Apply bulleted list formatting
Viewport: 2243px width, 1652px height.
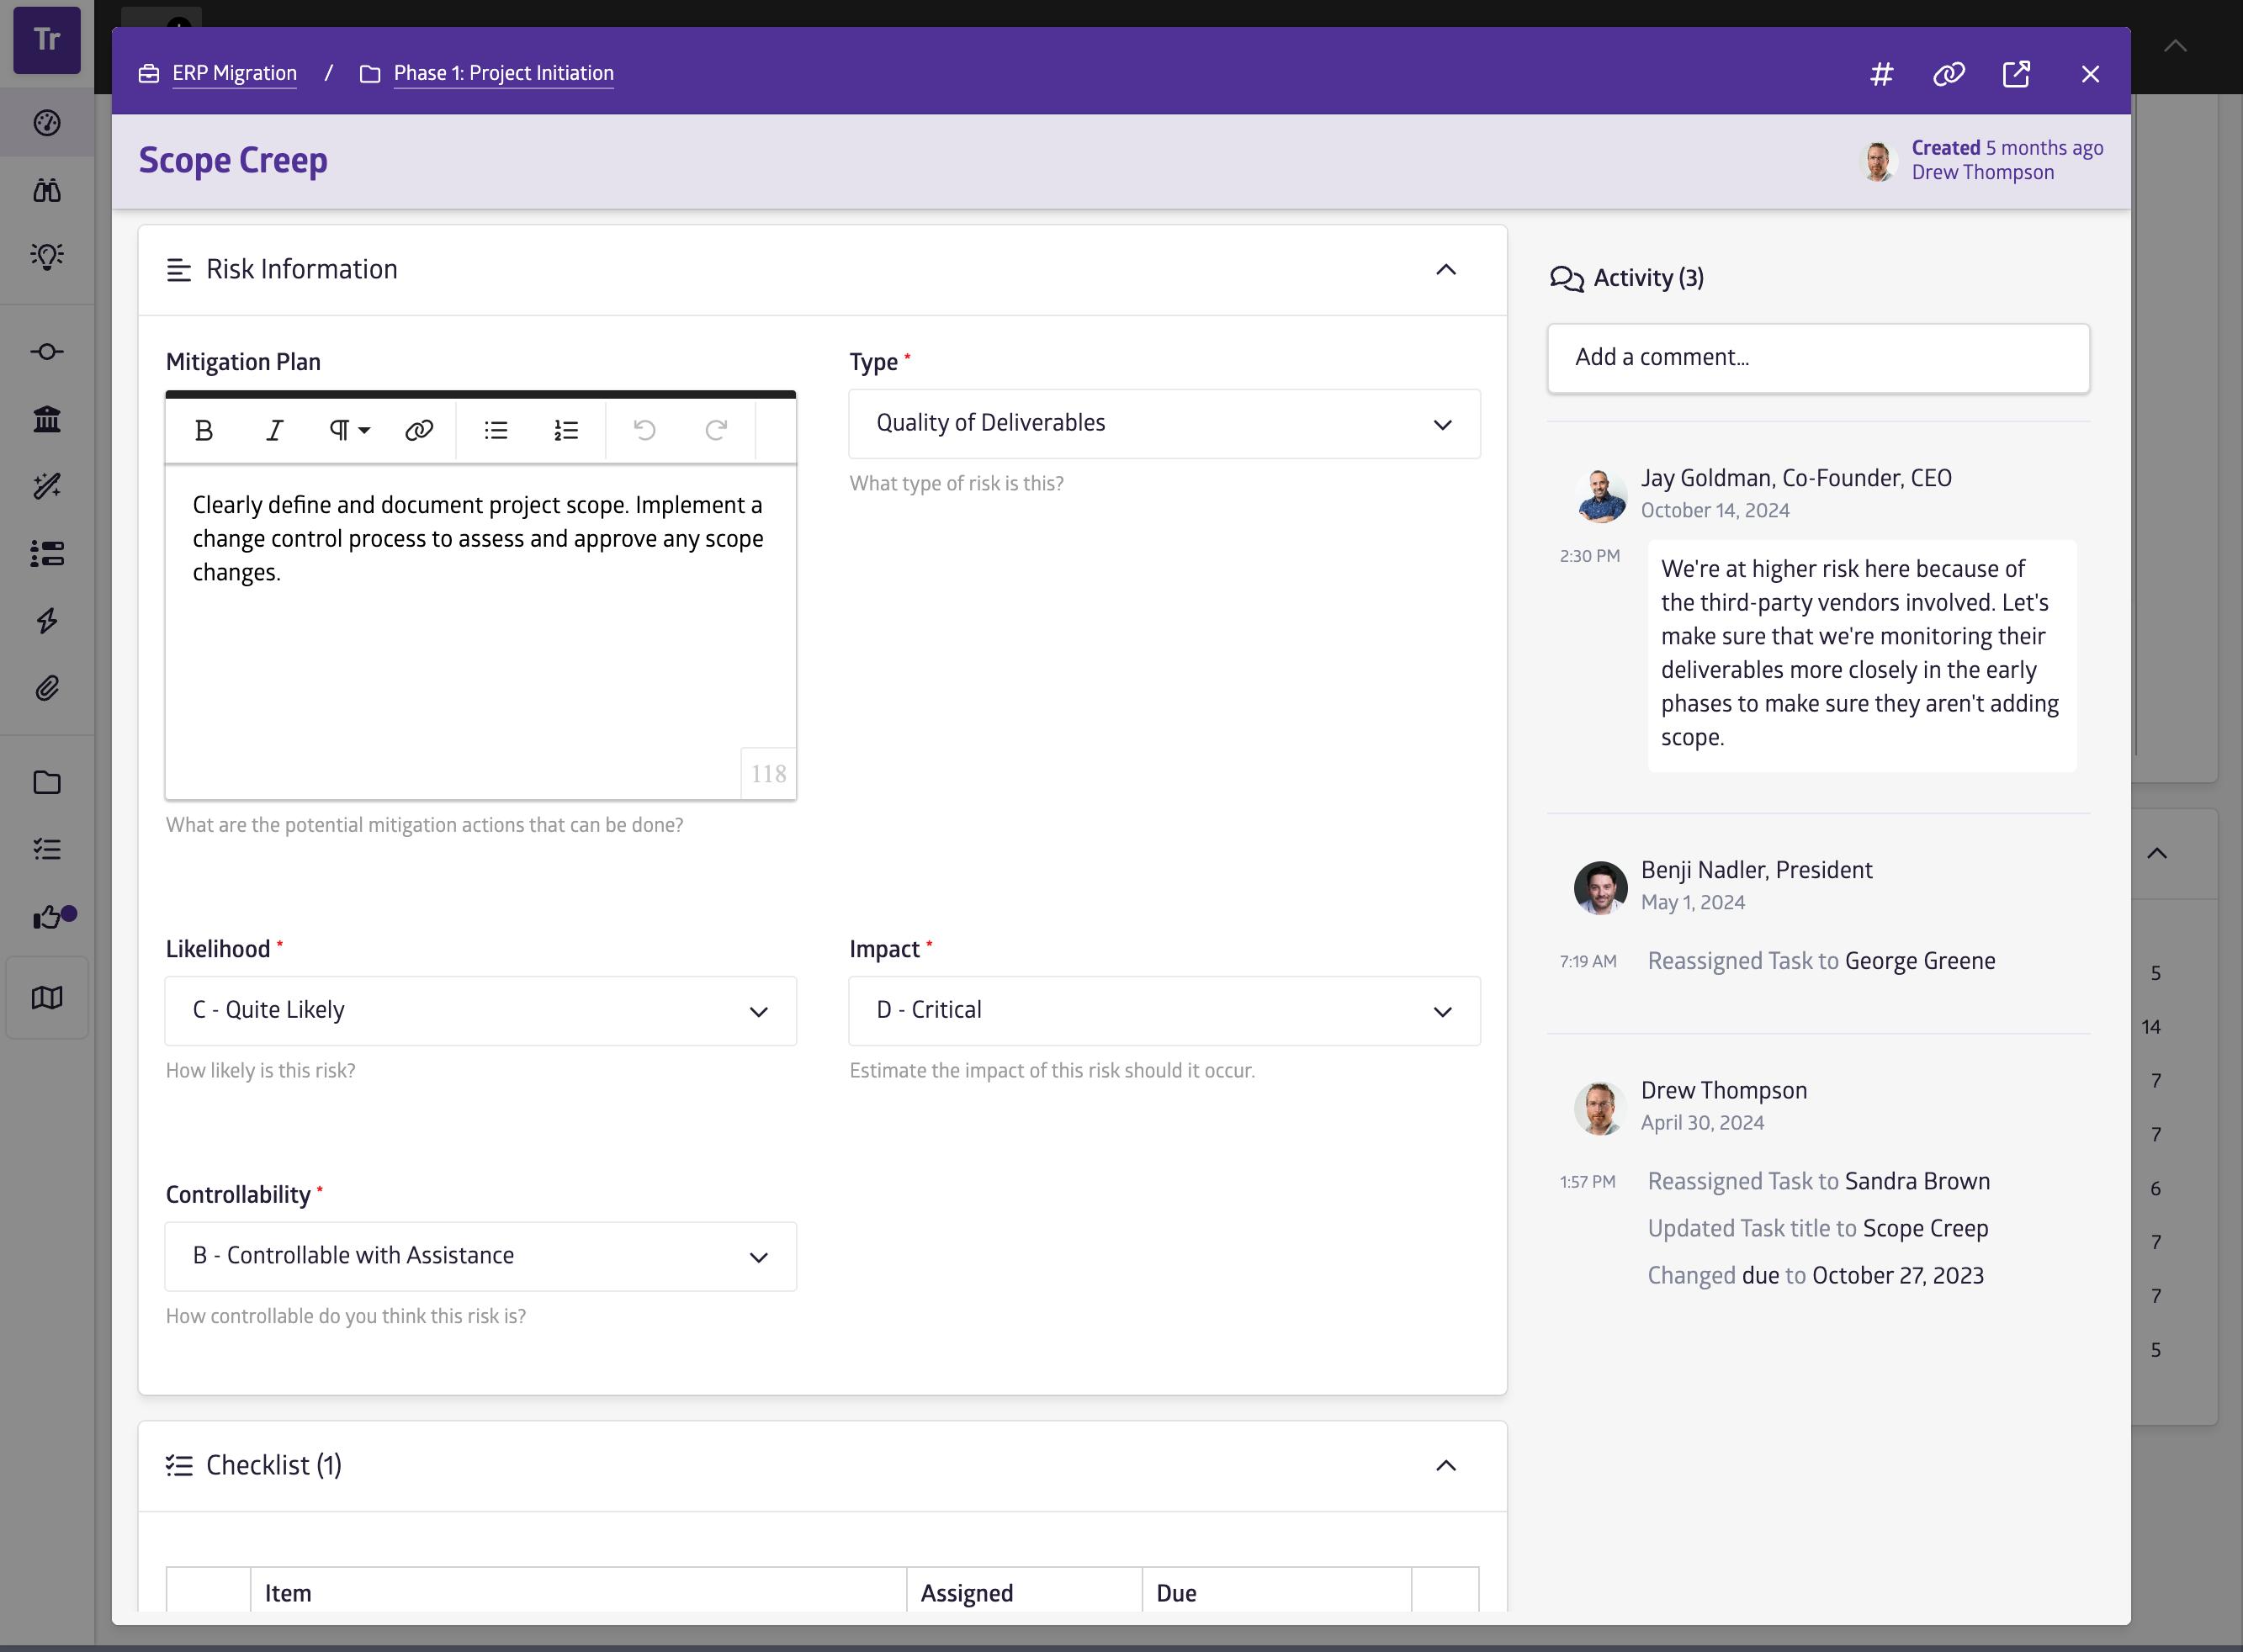496,430
